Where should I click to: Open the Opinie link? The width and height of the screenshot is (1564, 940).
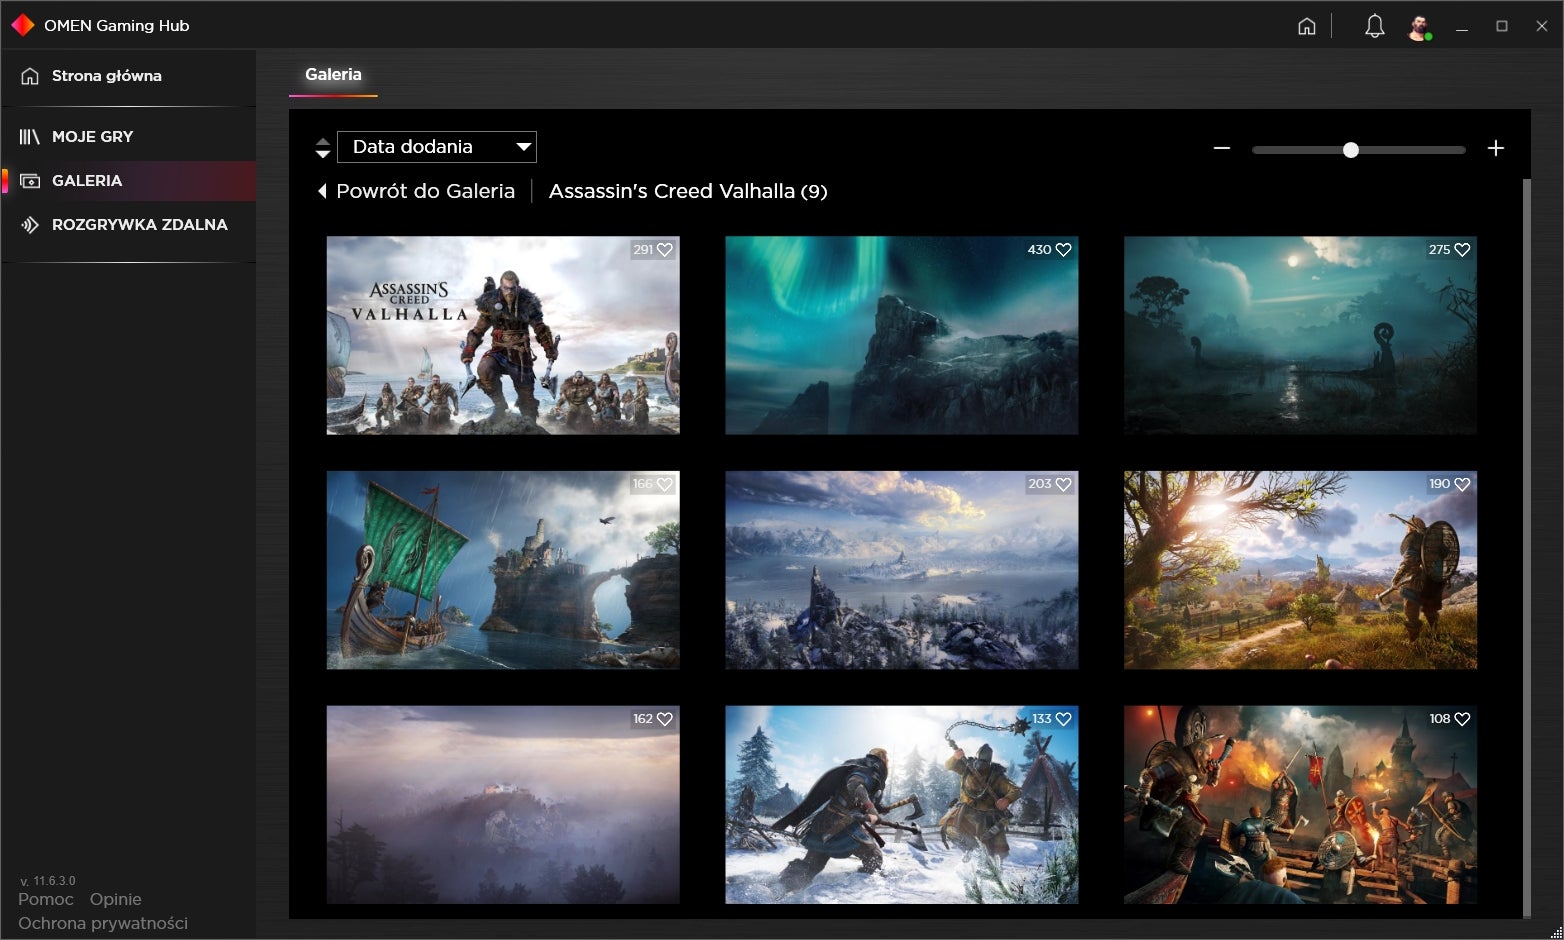(116, 899)
